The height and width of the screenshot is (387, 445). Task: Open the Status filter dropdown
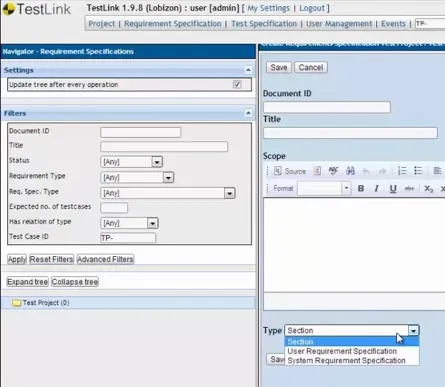pyautogui.click(x=157, y=162)
